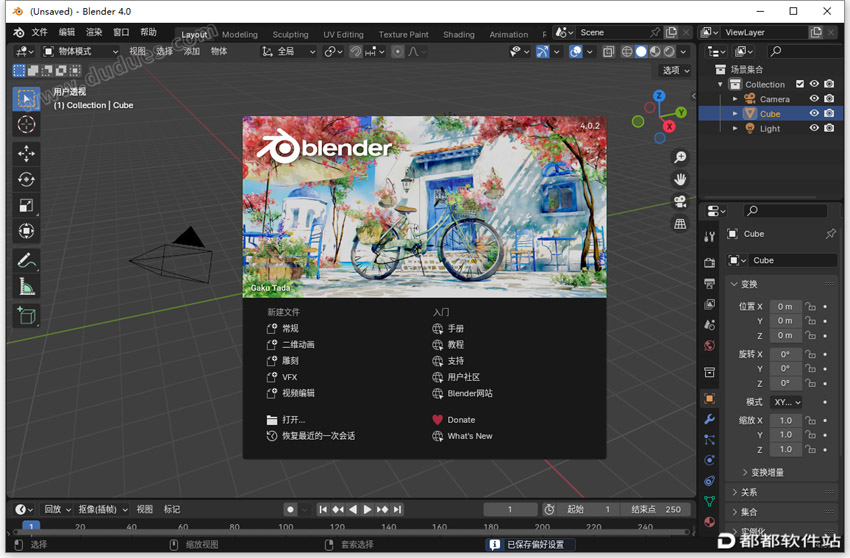Open the XY... rotation mode dropdown
Viewport: 850px width, 558px height.
click(787, 402)
